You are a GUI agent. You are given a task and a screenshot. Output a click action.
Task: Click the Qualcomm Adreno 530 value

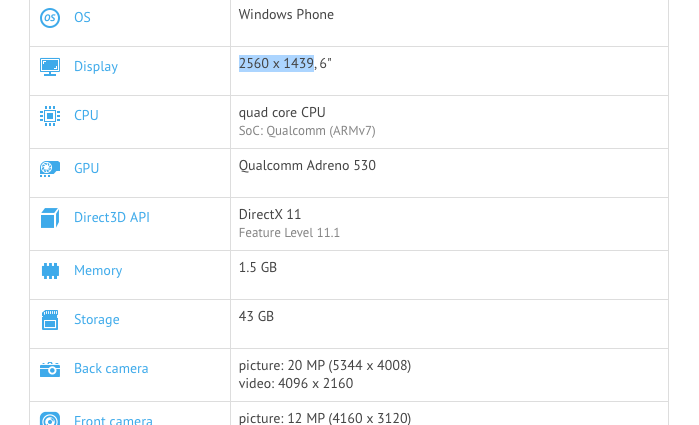coord(307,165)
